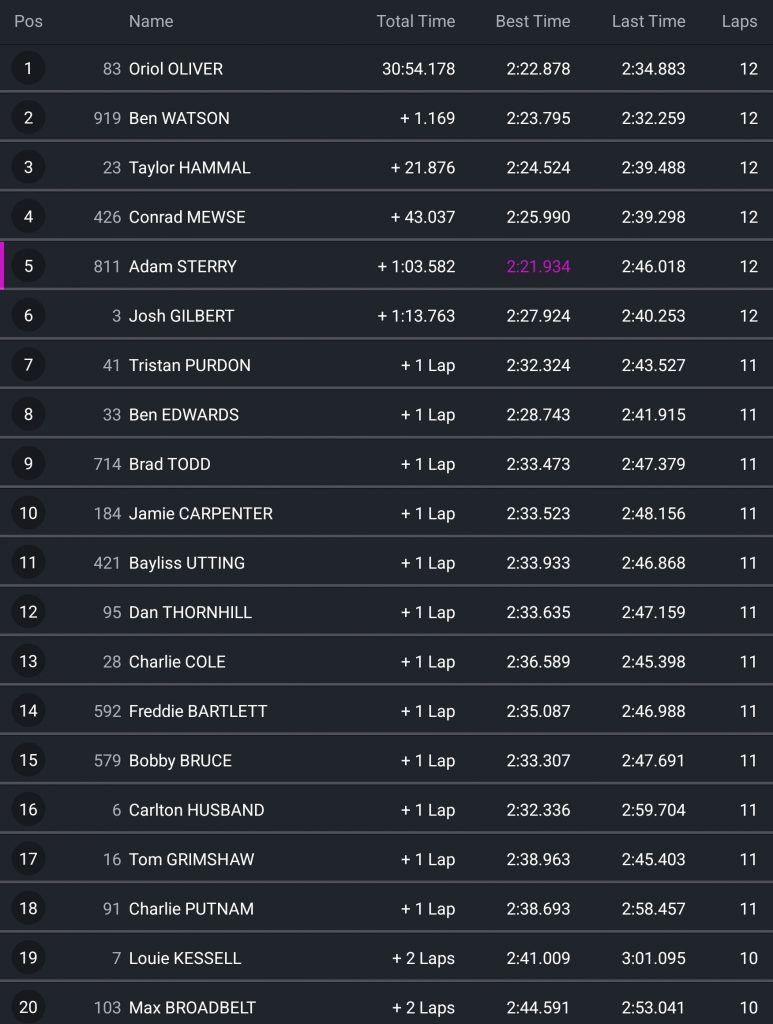Sort by the Name column header
This screenshot has width=773, height=1024.
click(x=151, y=21)
